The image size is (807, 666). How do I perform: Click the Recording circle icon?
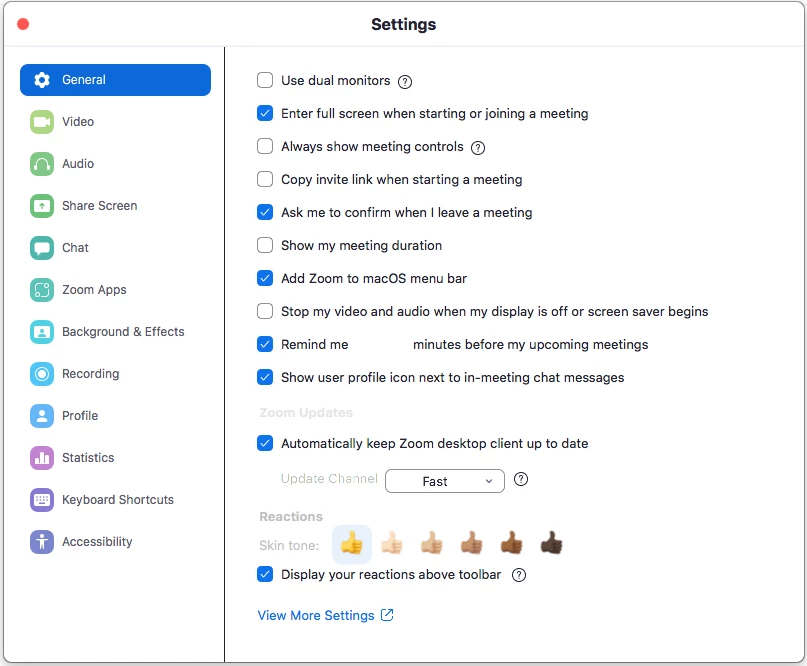pyautogui.click(x=42, y=374)
